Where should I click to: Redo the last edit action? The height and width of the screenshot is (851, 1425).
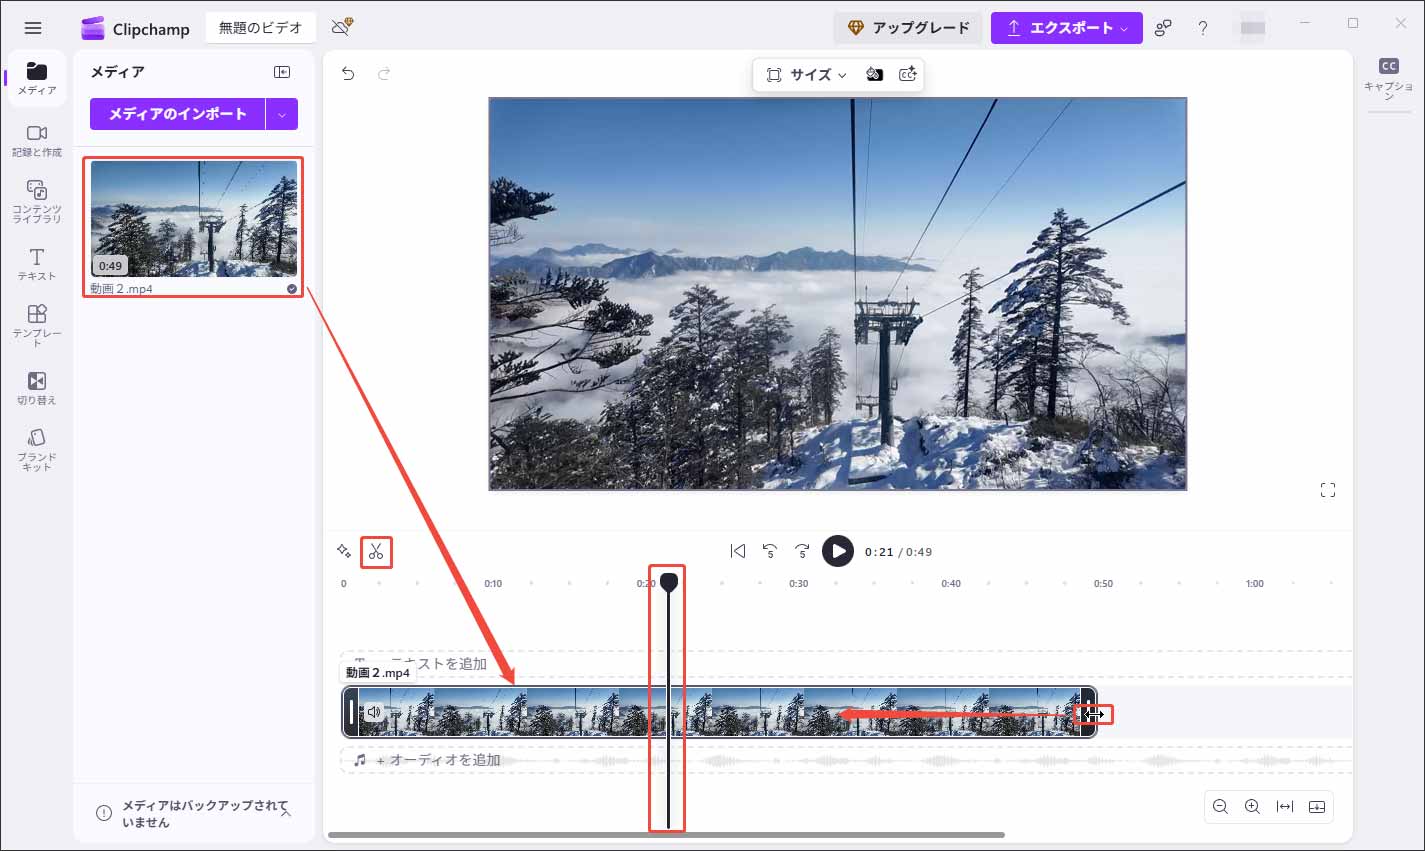[x=385, y=73]
